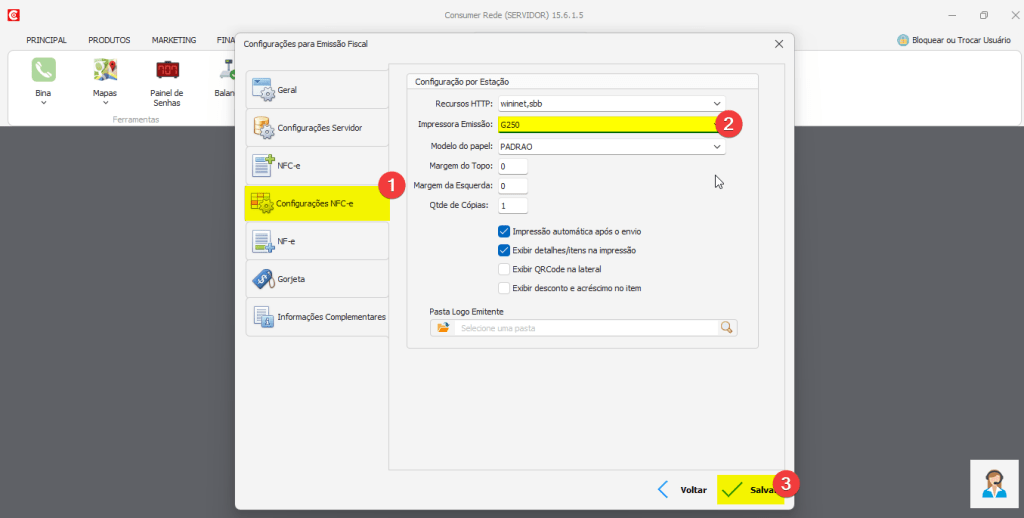The width and height of the screenshot is (1024, 518).
Task: Open Painel de Senhas tool
Action: 167,76
